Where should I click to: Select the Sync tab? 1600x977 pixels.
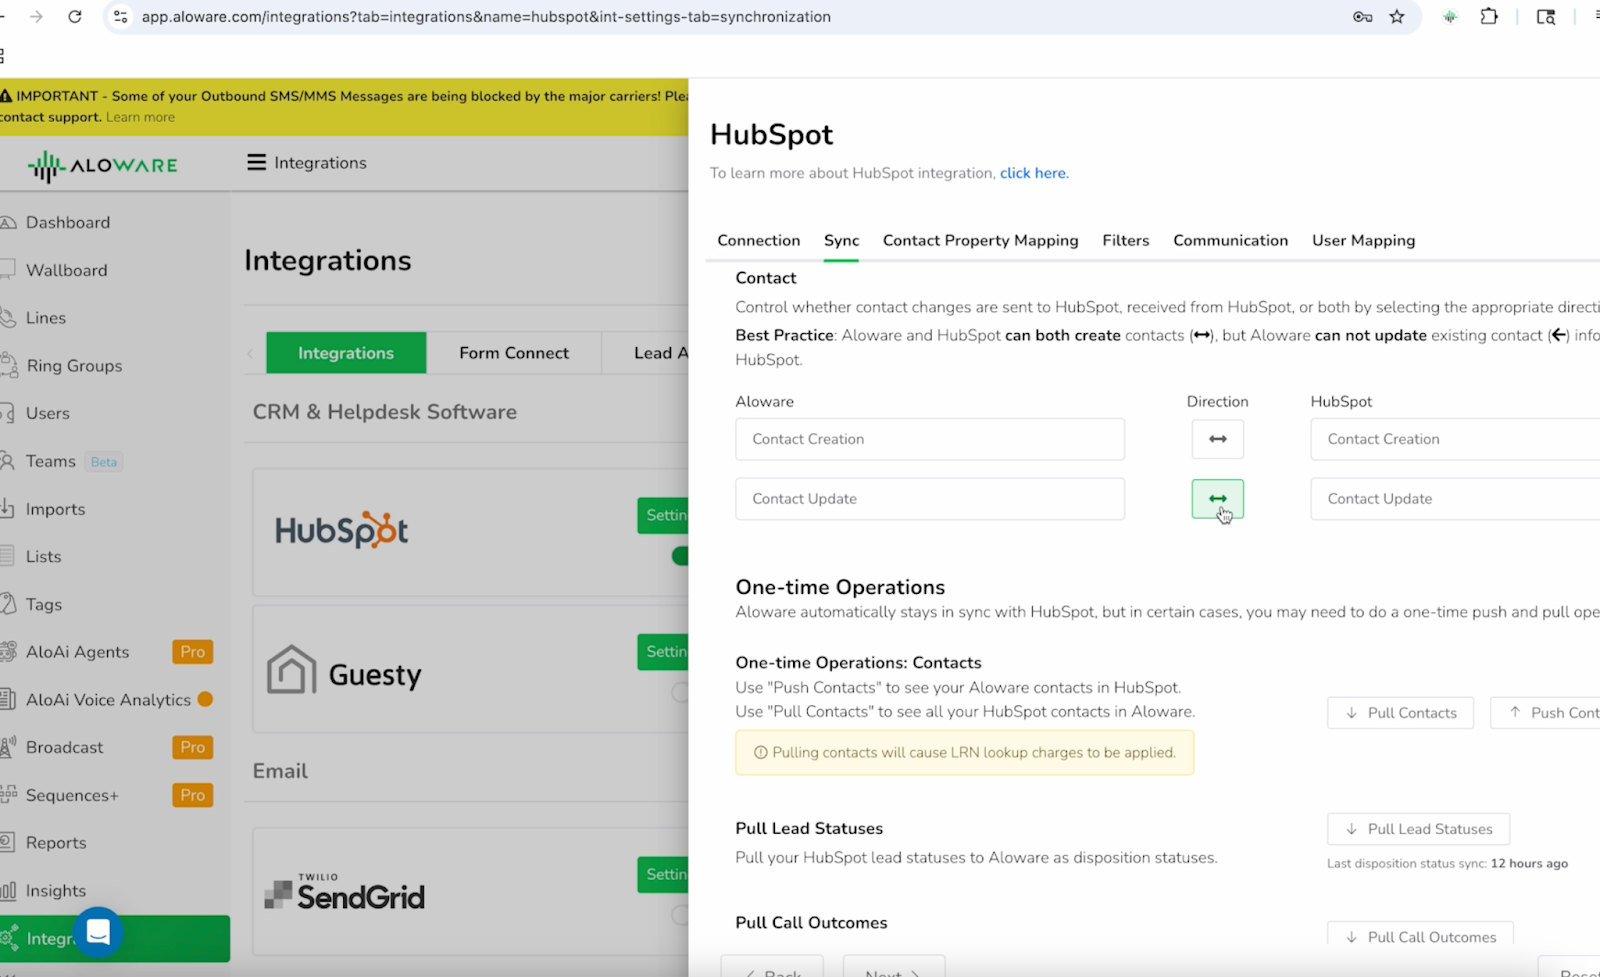coord(841,240)
